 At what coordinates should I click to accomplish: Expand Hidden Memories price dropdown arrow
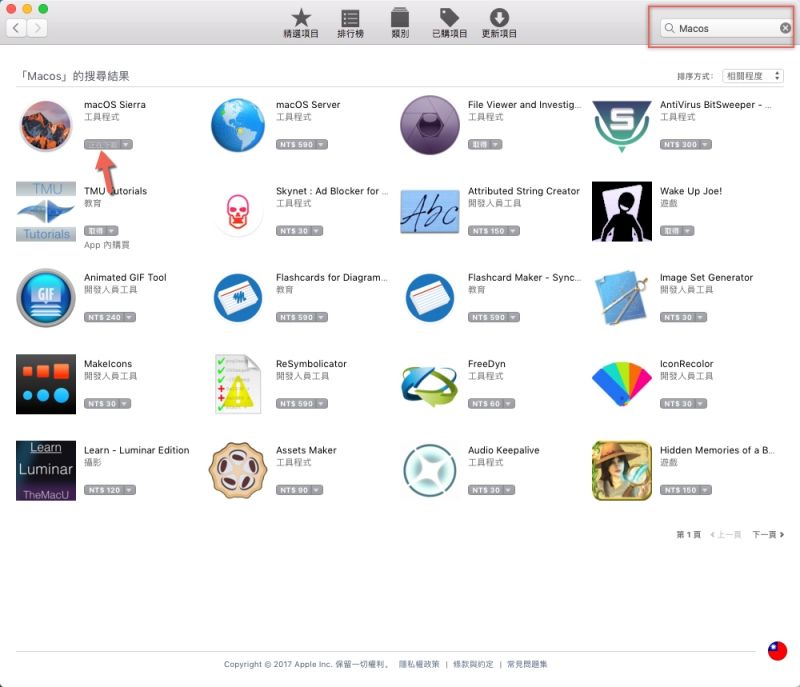tap(705, 490)
